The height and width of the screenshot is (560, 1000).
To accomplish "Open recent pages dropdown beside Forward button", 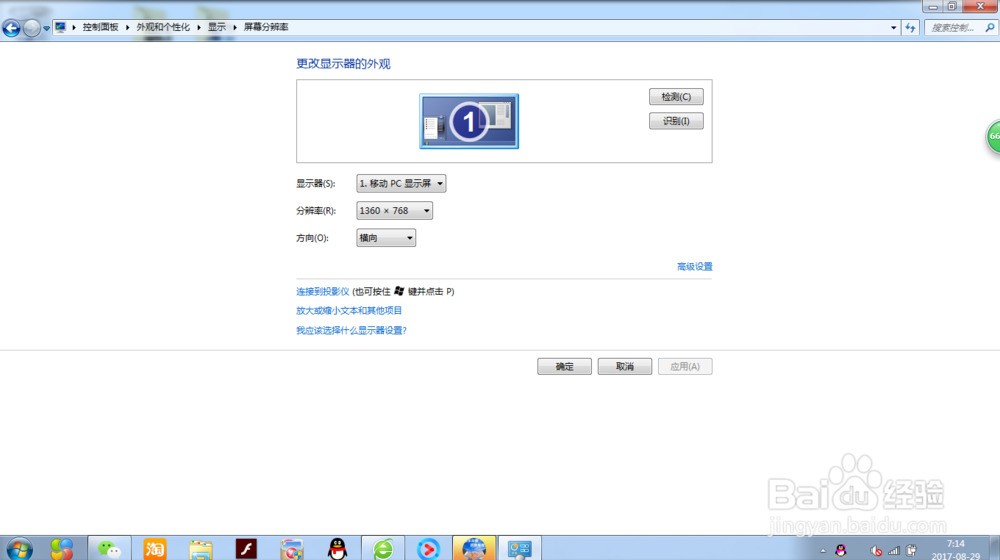I will pos(47,28).
